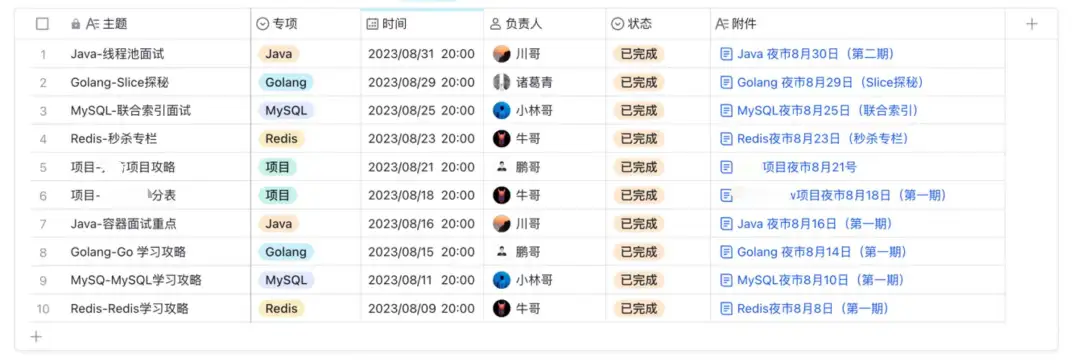Image resolution: width=1080 pixels, height=362 pixels.
Task: Open the 负责人 column header
Action: point(544,23)
